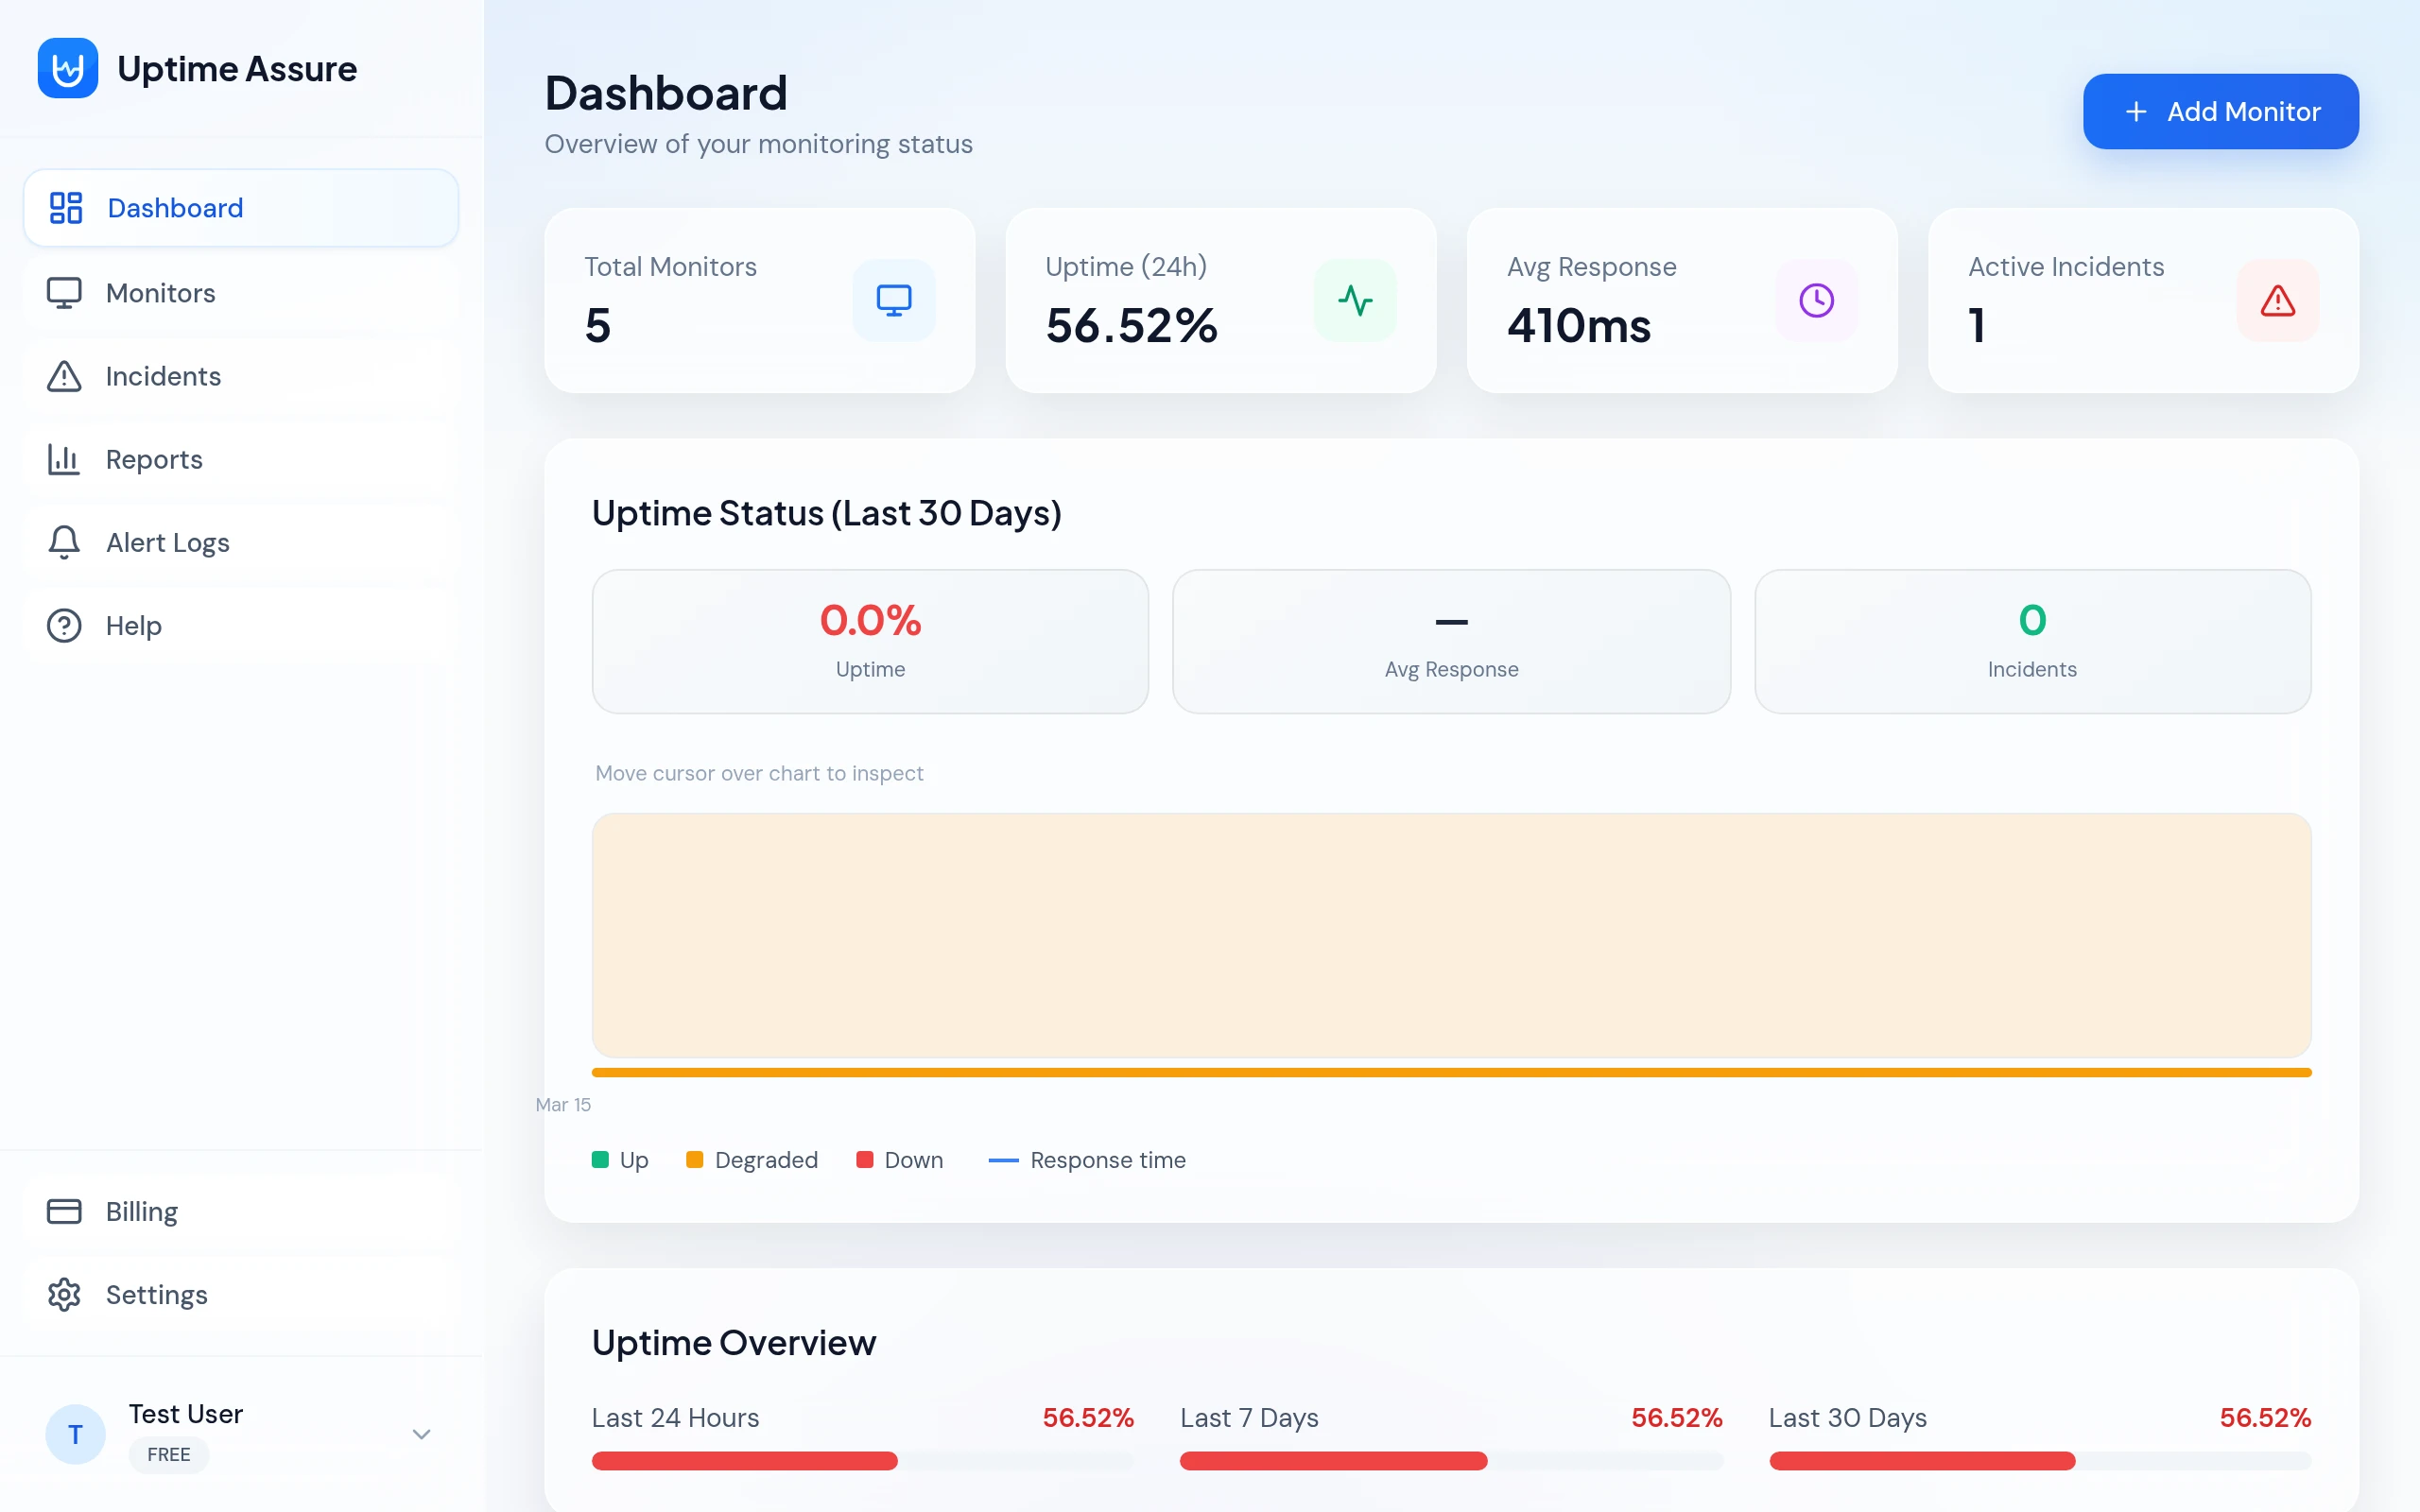The image size is (2420, 1512).
Task: Click the Uptime Assure logo icon
Action: pos(66,67)
